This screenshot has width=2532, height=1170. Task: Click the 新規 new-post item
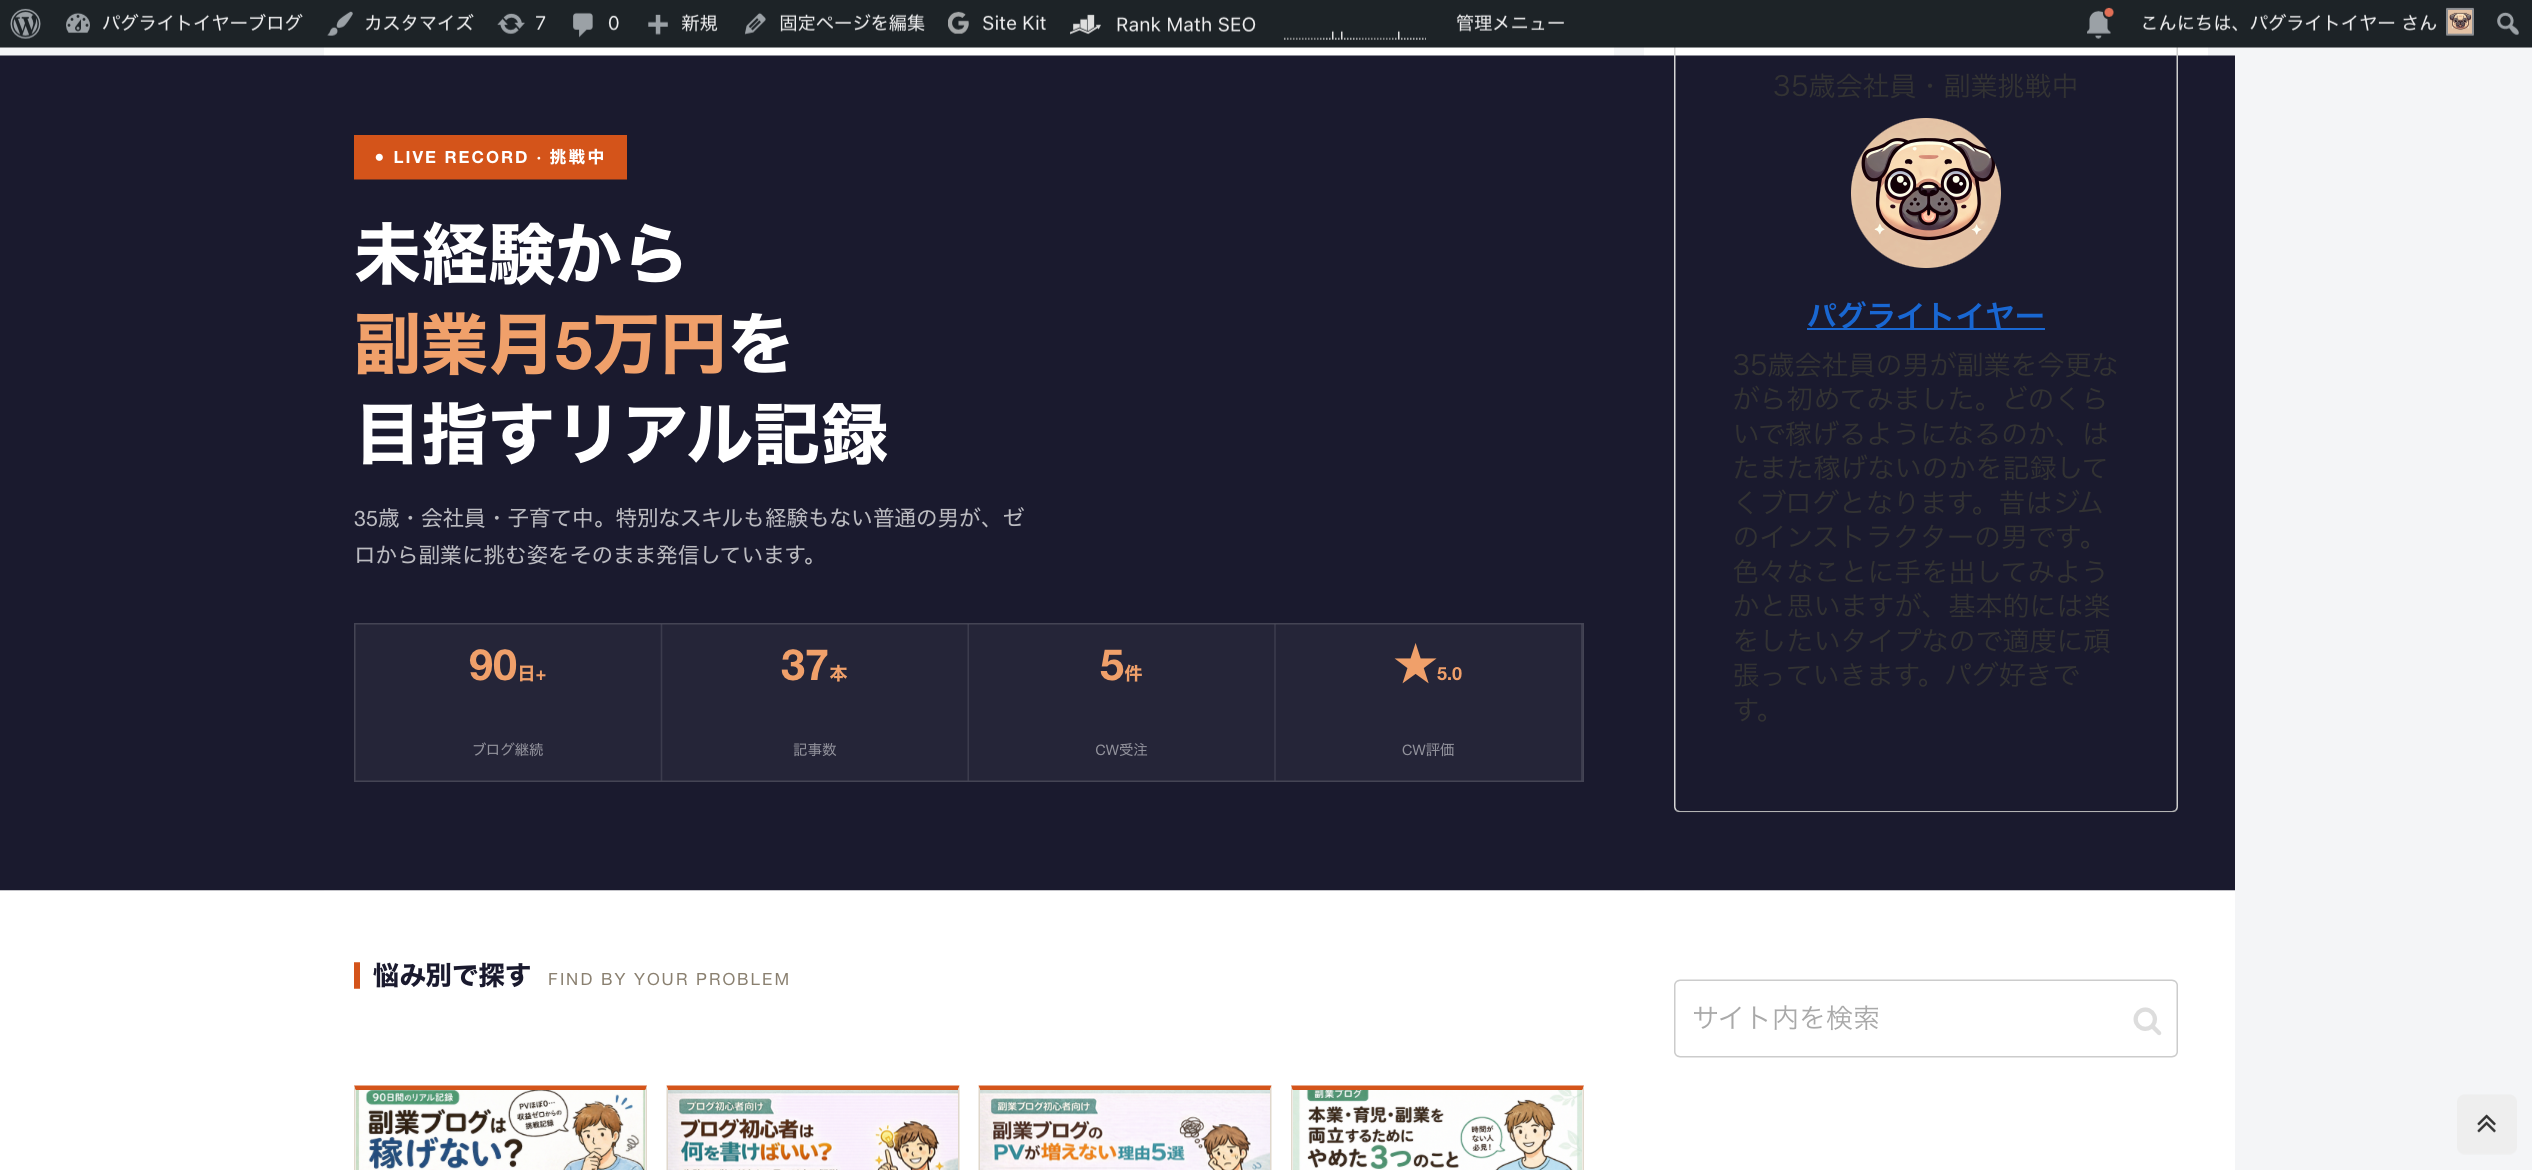(683, 23)
